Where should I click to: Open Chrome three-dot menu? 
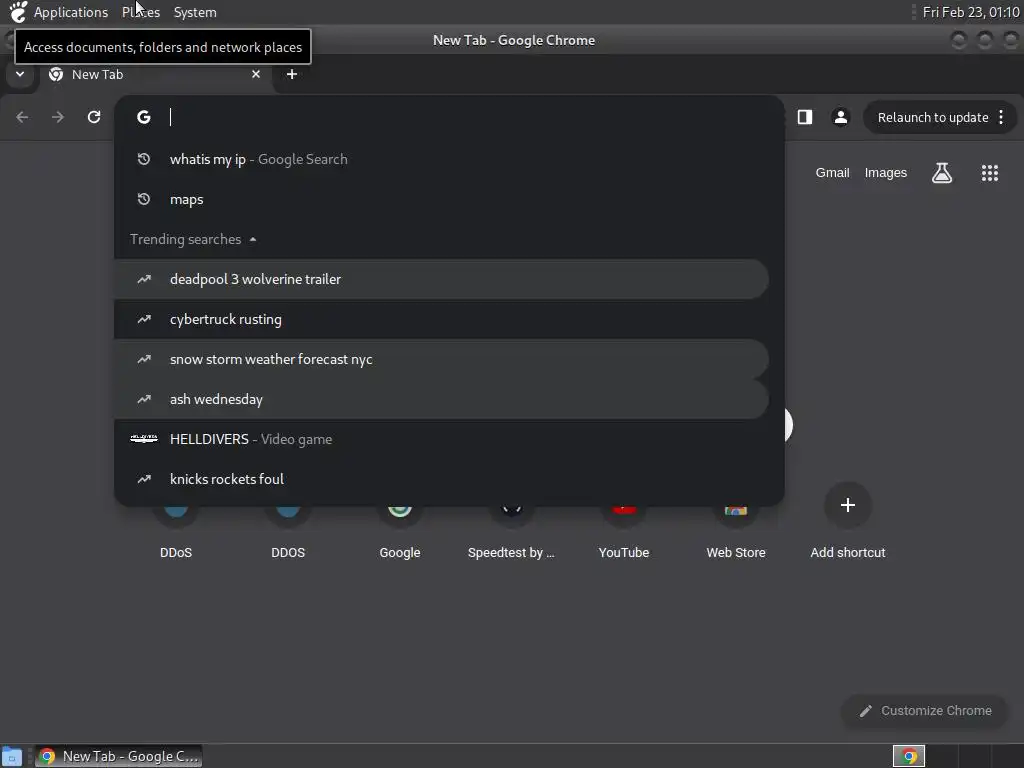pyautogui.click(x=1001, y=118)
